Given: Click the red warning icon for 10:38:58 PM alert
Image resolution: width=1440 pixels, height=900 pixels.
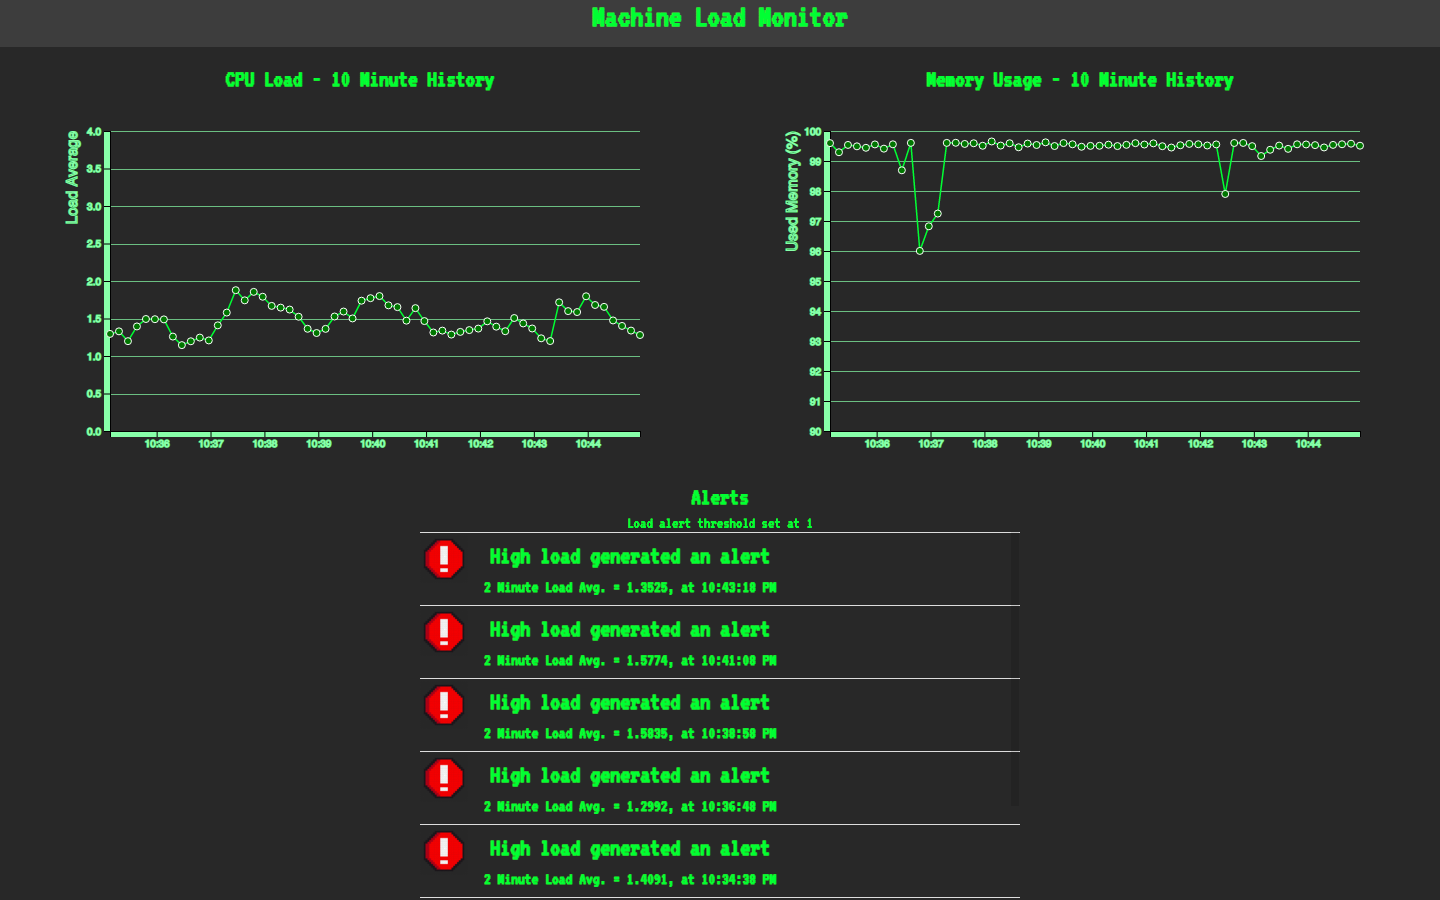Looking at the screenshot, I should pos(444,705).
